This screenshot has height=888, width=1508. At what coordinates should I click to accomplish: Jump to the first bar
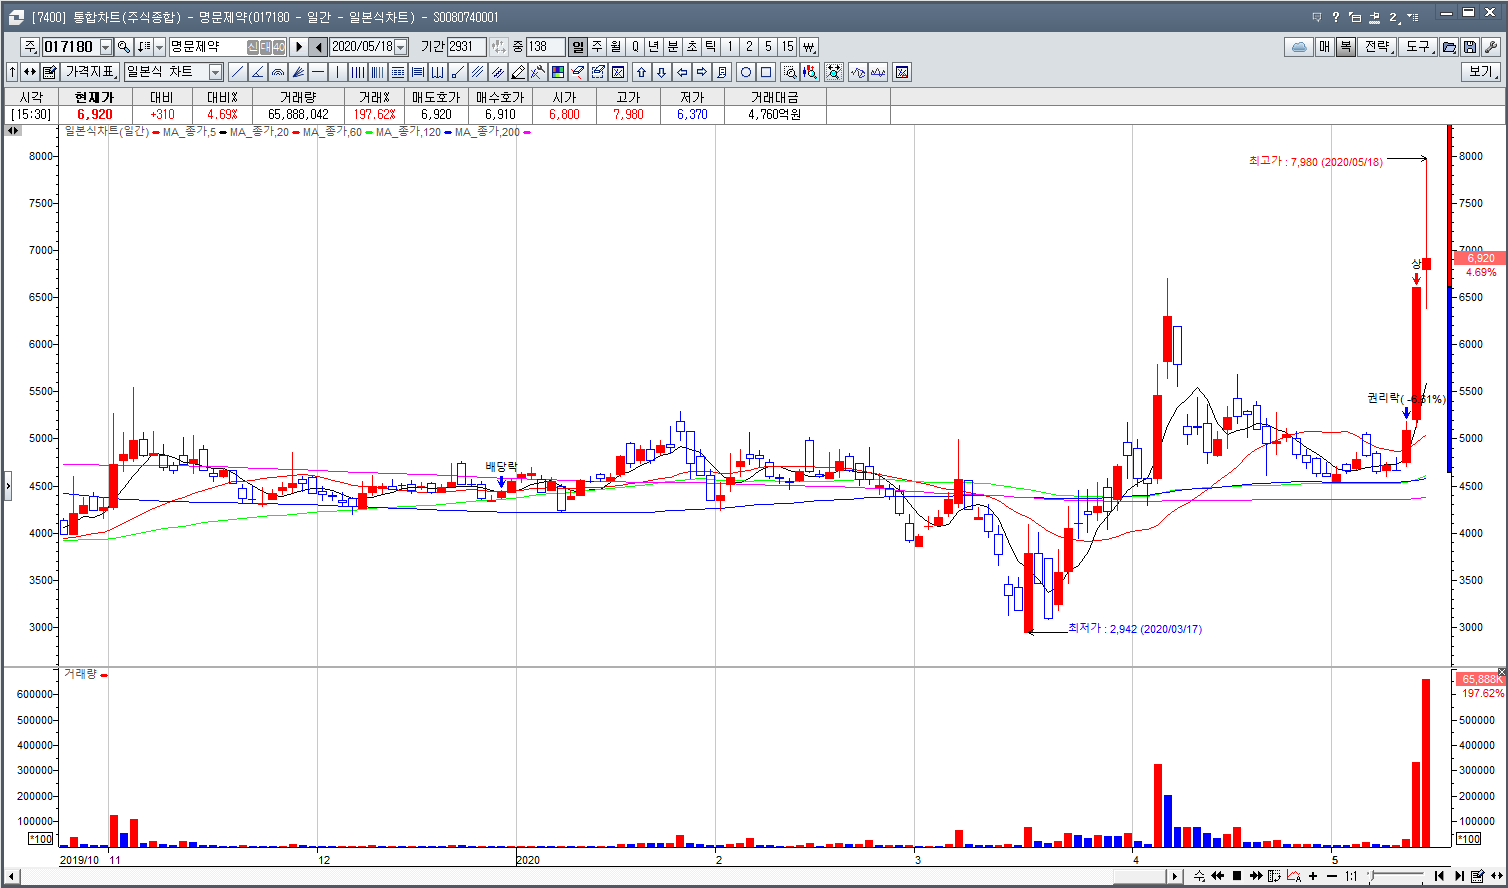click(1439, 876)
